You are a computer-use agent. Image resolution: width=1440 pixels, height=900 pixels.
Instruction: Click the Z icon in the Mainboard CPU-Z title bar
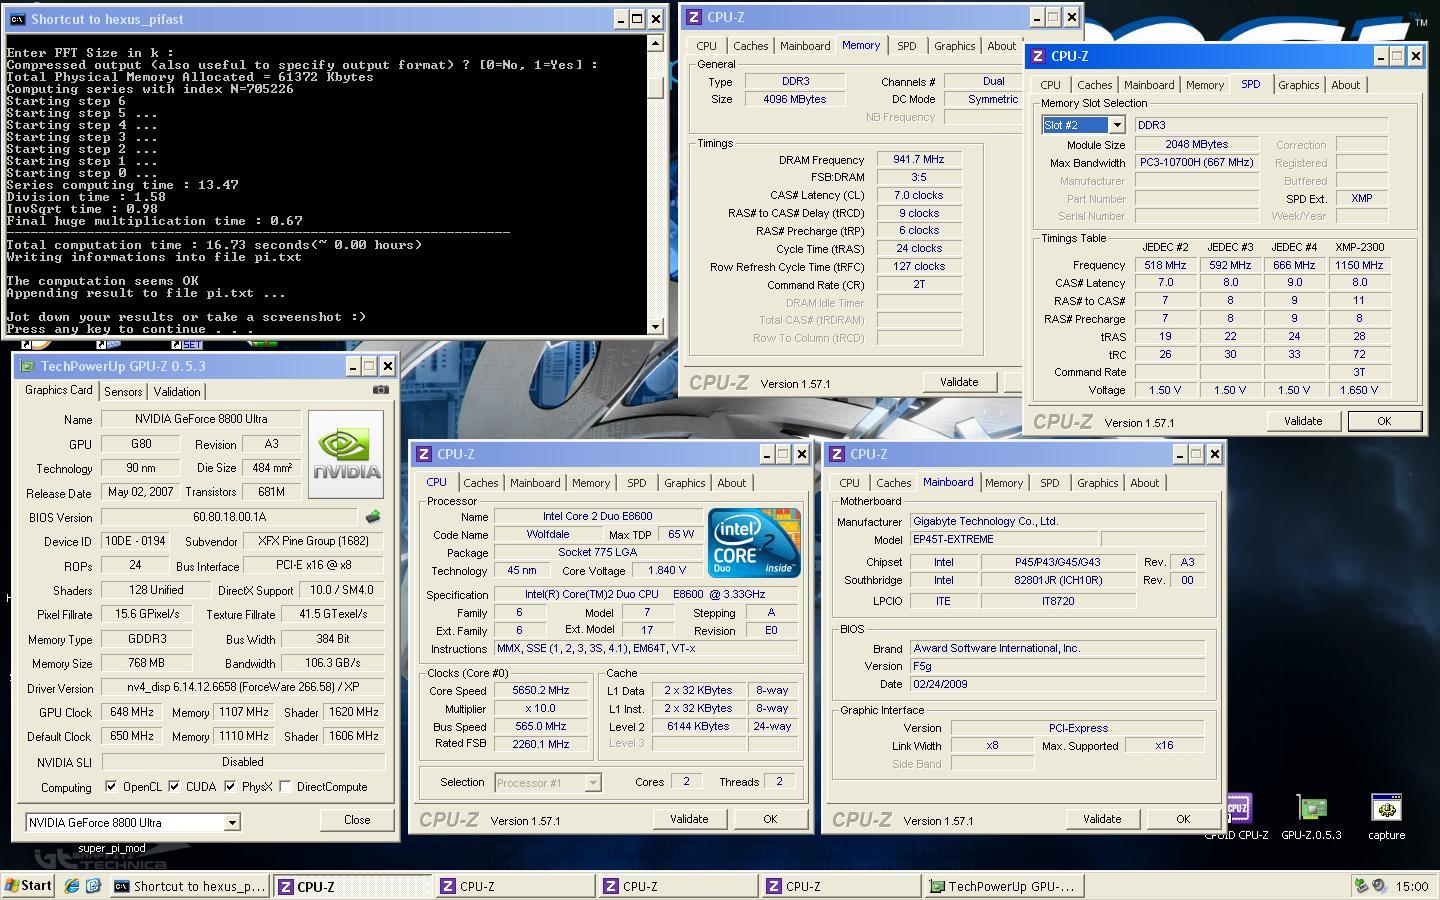(837, 454)
